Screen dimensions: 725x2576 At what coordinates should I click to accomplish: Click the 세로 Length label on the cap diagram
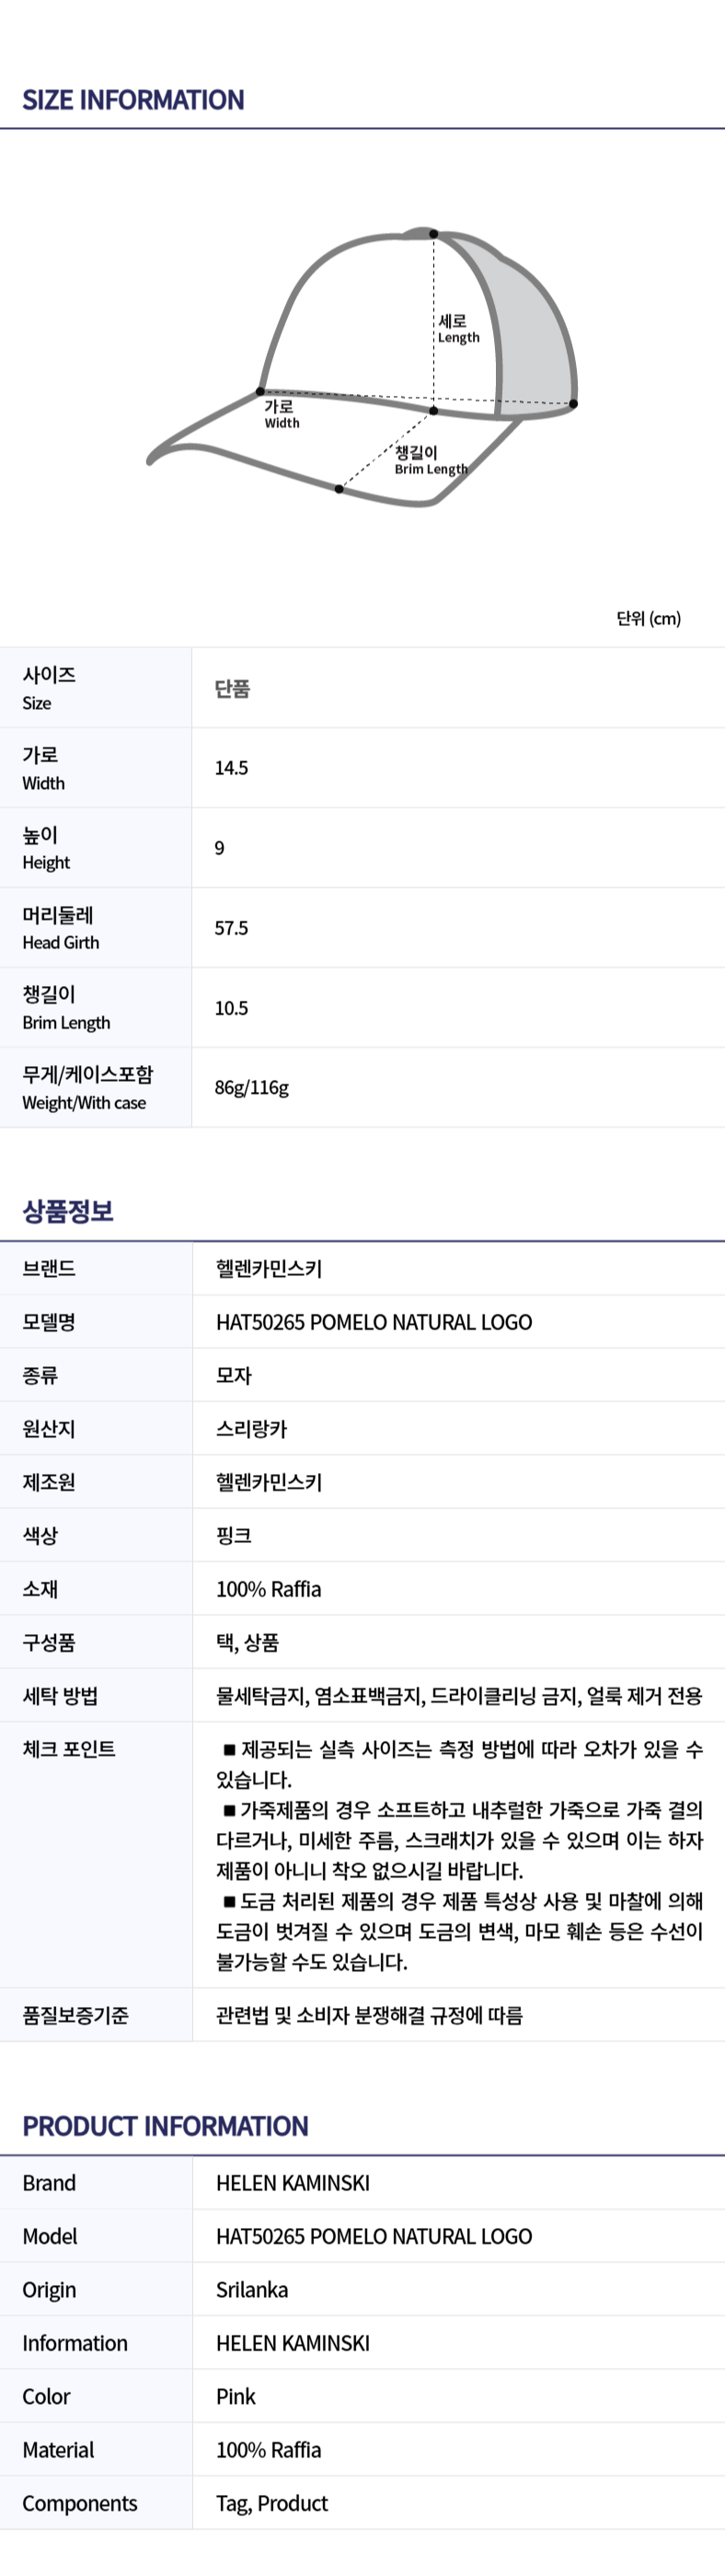(458, 328)
